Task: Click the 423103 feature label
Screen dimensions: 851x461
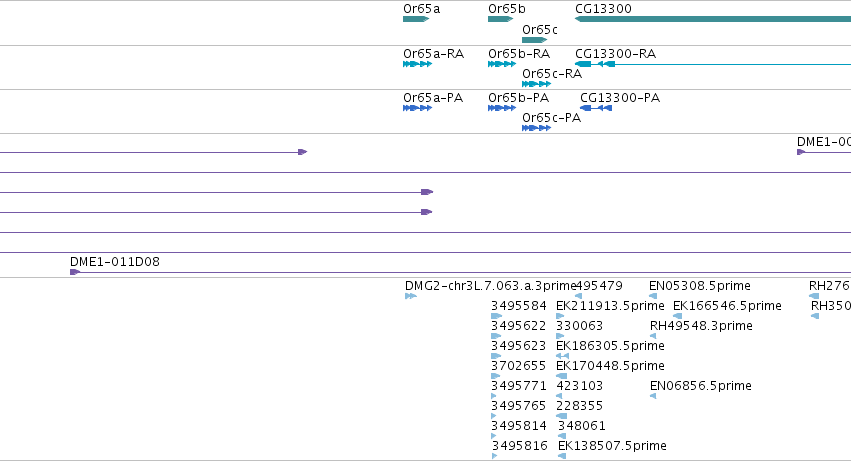Action: (x=580, y=386)
